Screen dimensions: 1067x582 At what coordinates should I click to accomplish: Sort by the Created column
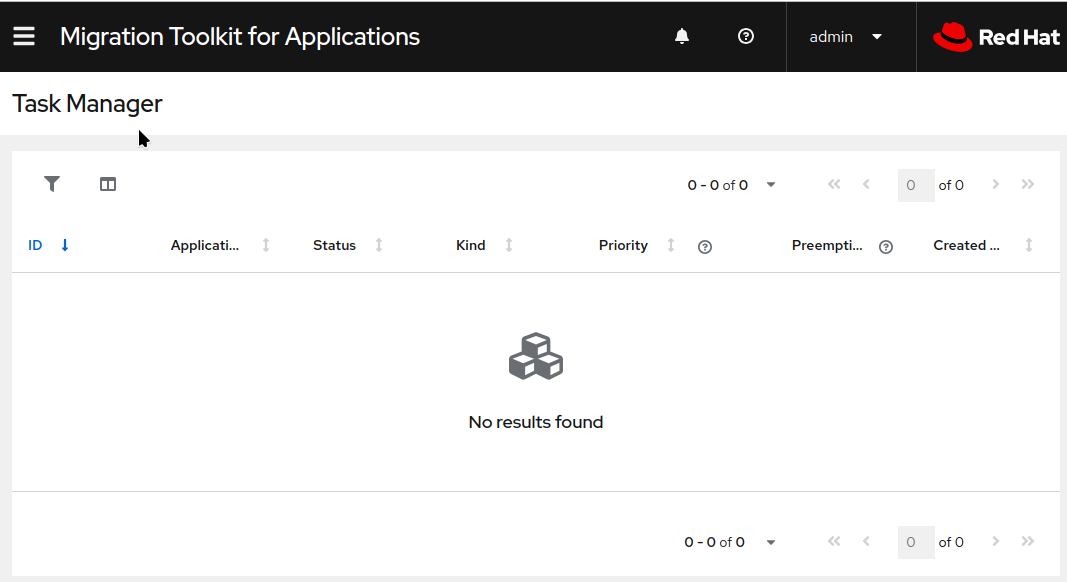[x=982, y=245]
